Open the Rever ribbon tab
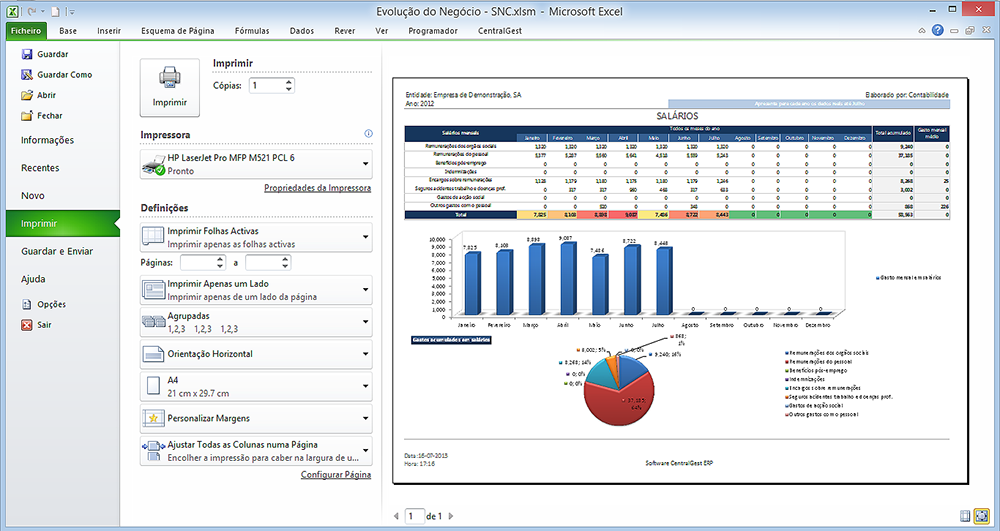The width and height of the screenshot is (1000, 531). click(x=344, y=31)
